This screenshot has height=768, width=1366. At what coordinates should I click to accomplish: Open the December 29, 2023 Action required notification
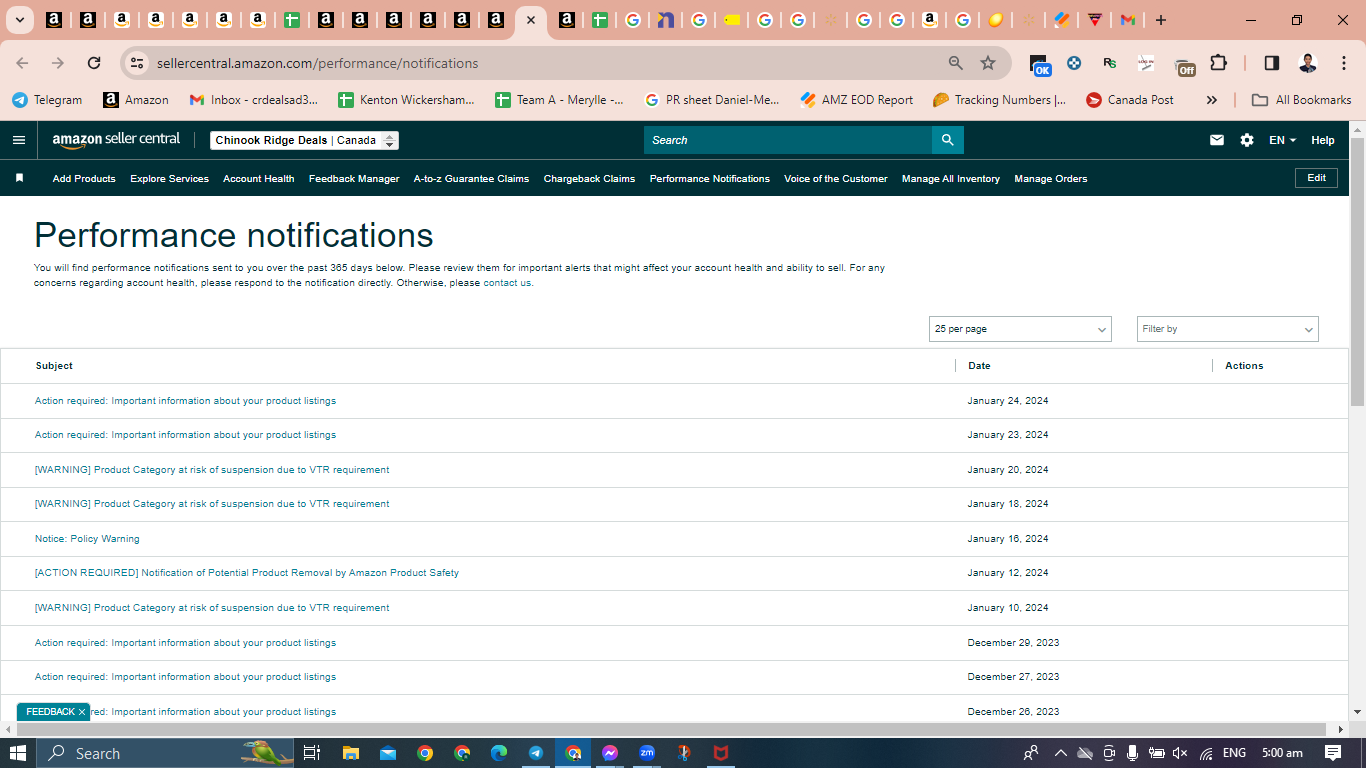(x=185, y=643)
